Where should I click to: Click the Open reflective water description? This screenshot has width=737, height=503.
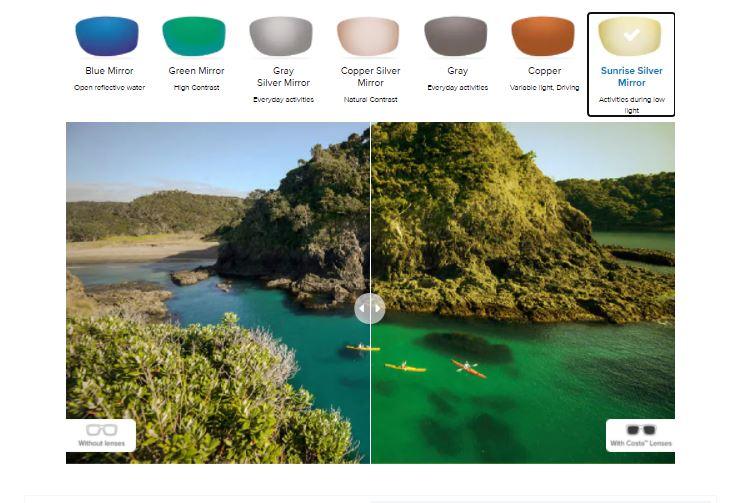click(110, 87)
